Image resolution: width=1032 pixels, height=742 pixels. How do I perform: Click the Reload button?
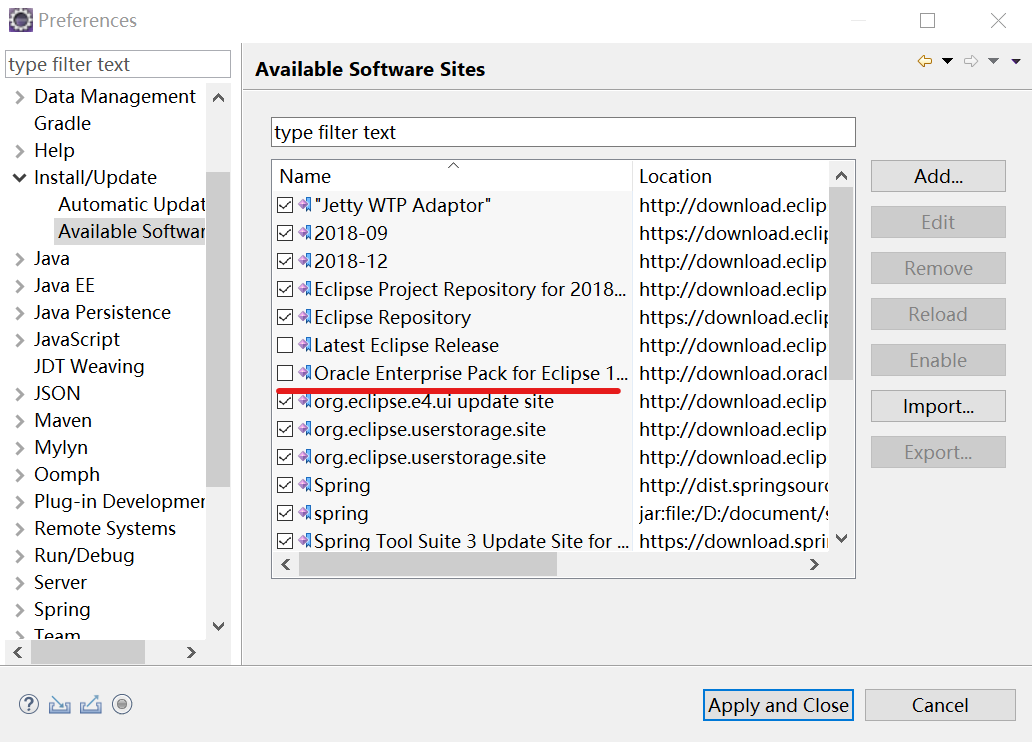[x=938, y=314]
